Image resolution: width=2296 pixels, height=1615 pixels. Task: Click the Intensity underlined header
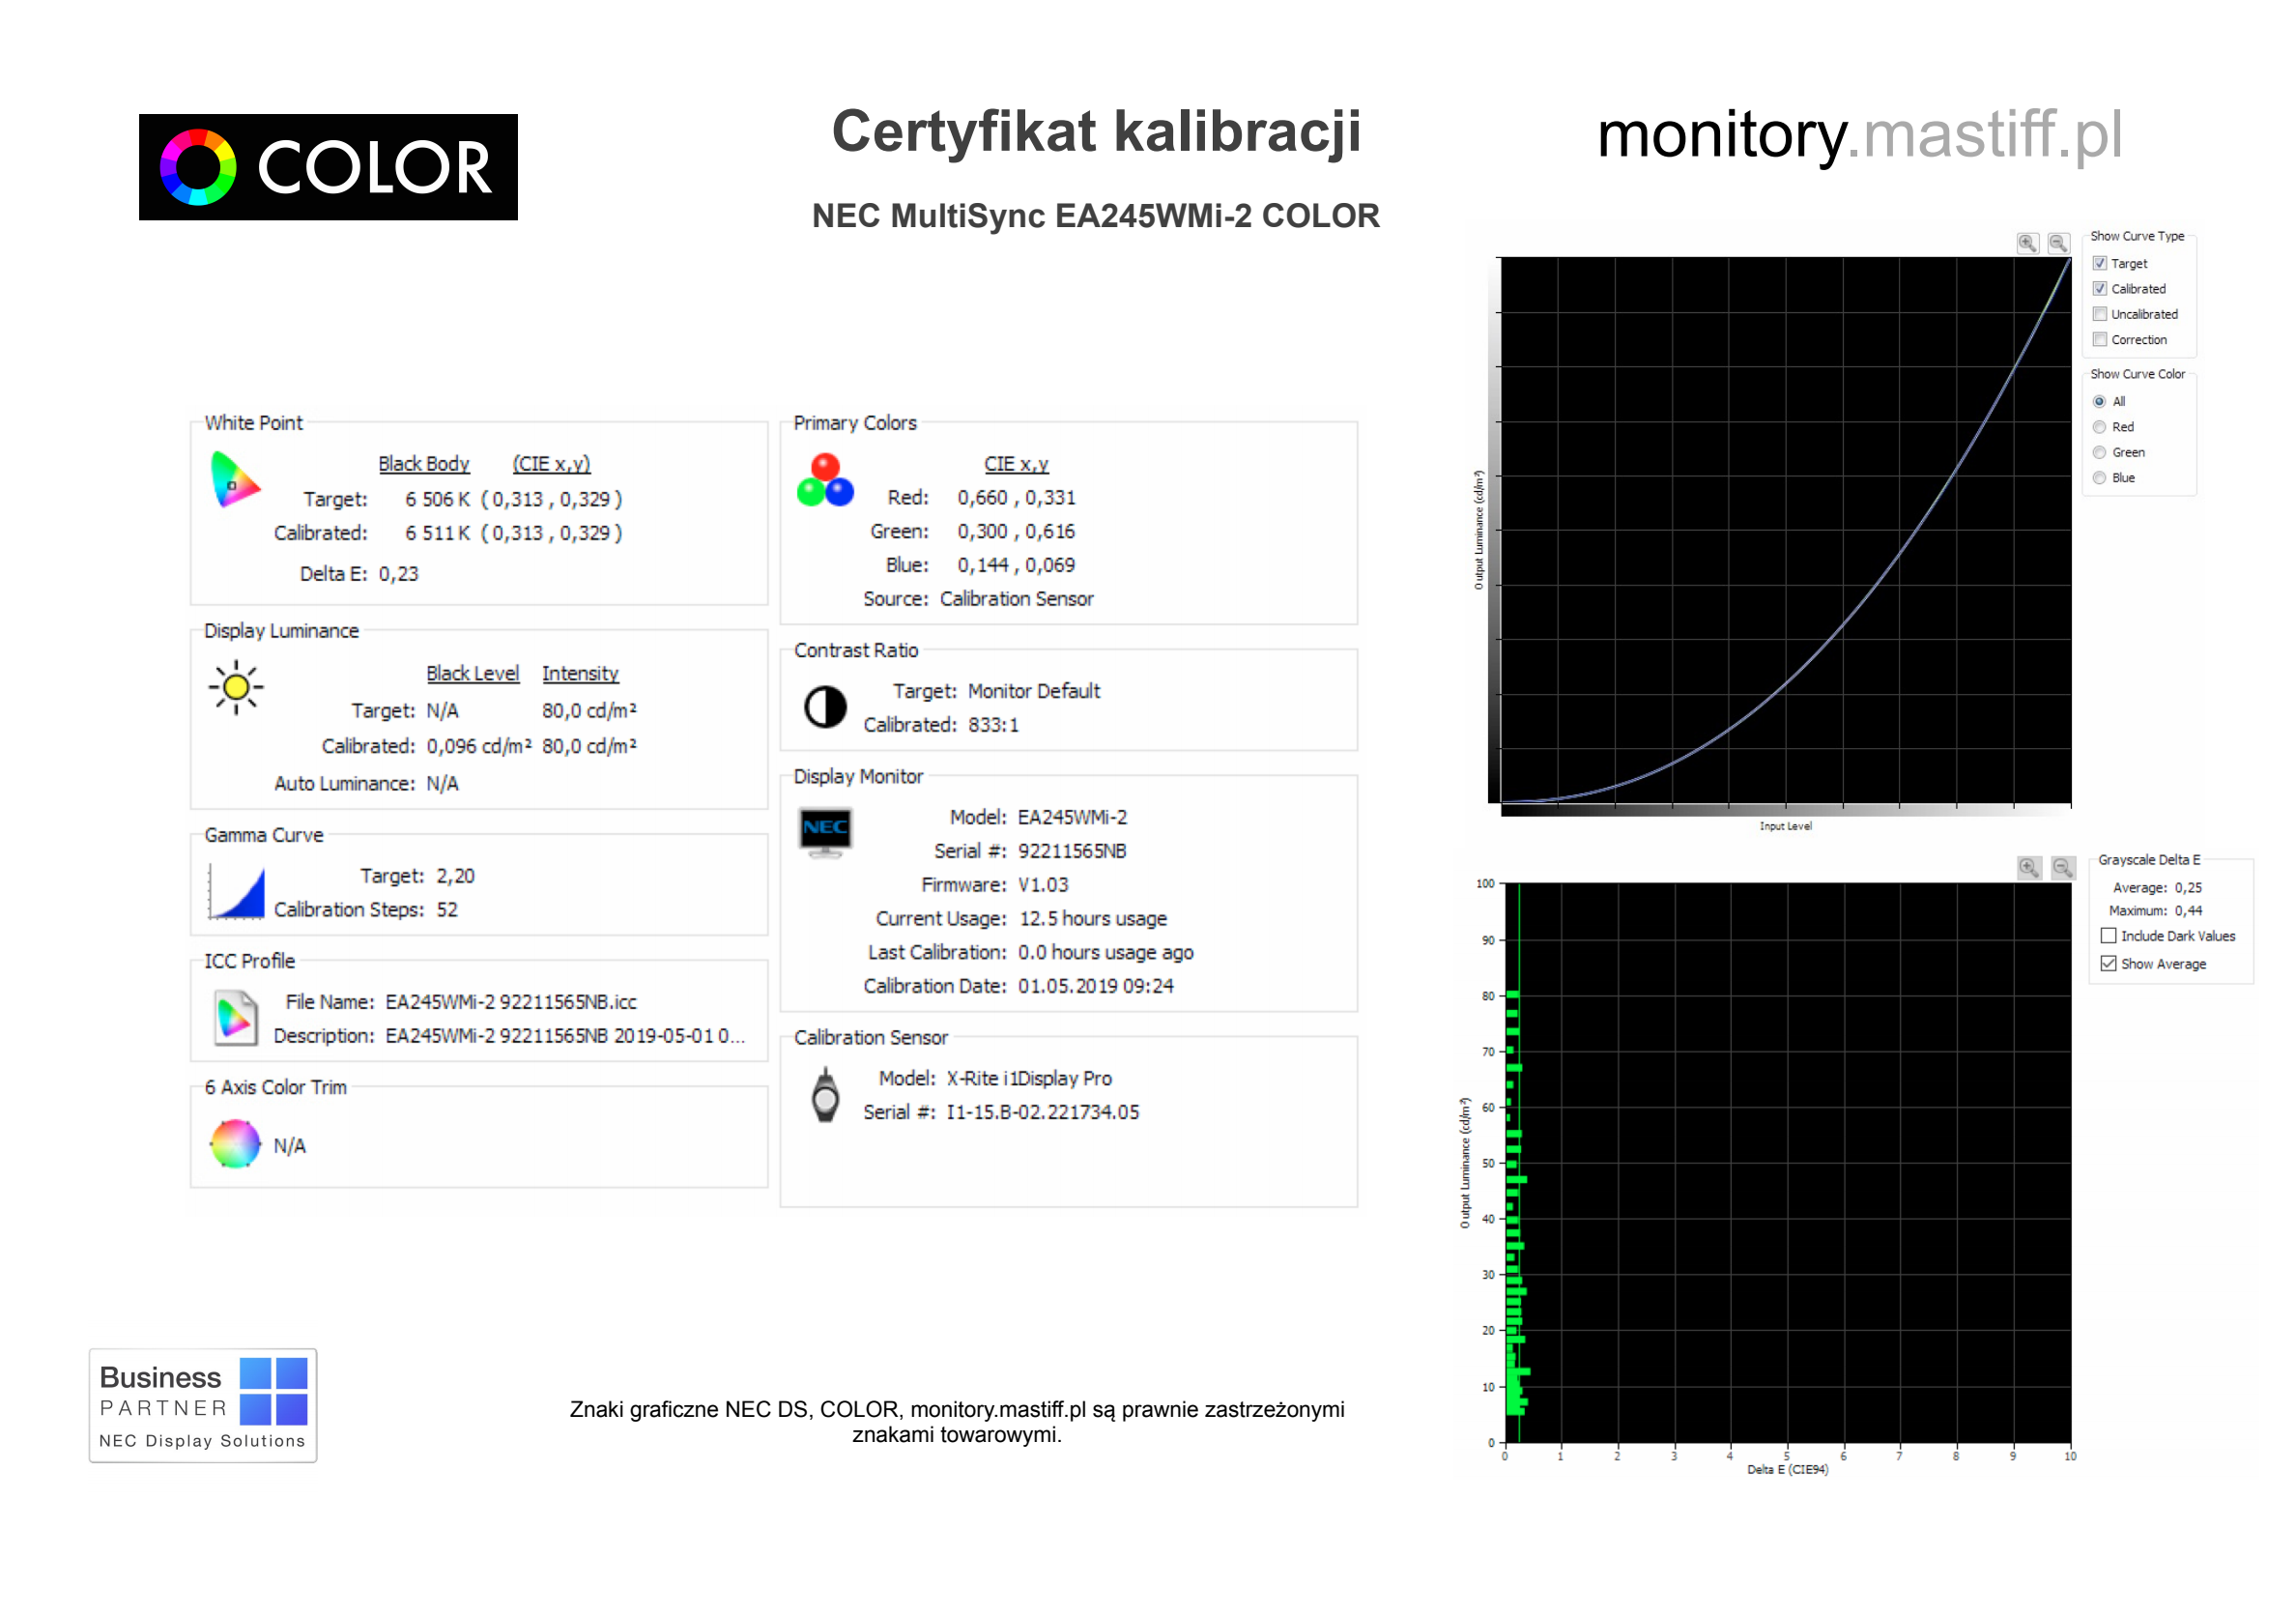point(580,674)
